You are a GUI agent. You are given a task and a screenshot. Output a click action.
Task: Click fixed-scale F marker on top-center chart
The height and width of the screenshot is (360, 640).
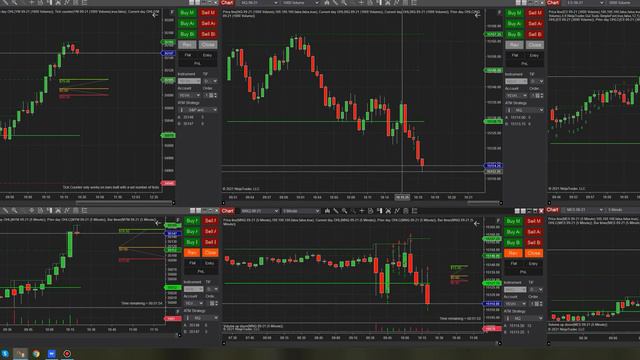499,13
